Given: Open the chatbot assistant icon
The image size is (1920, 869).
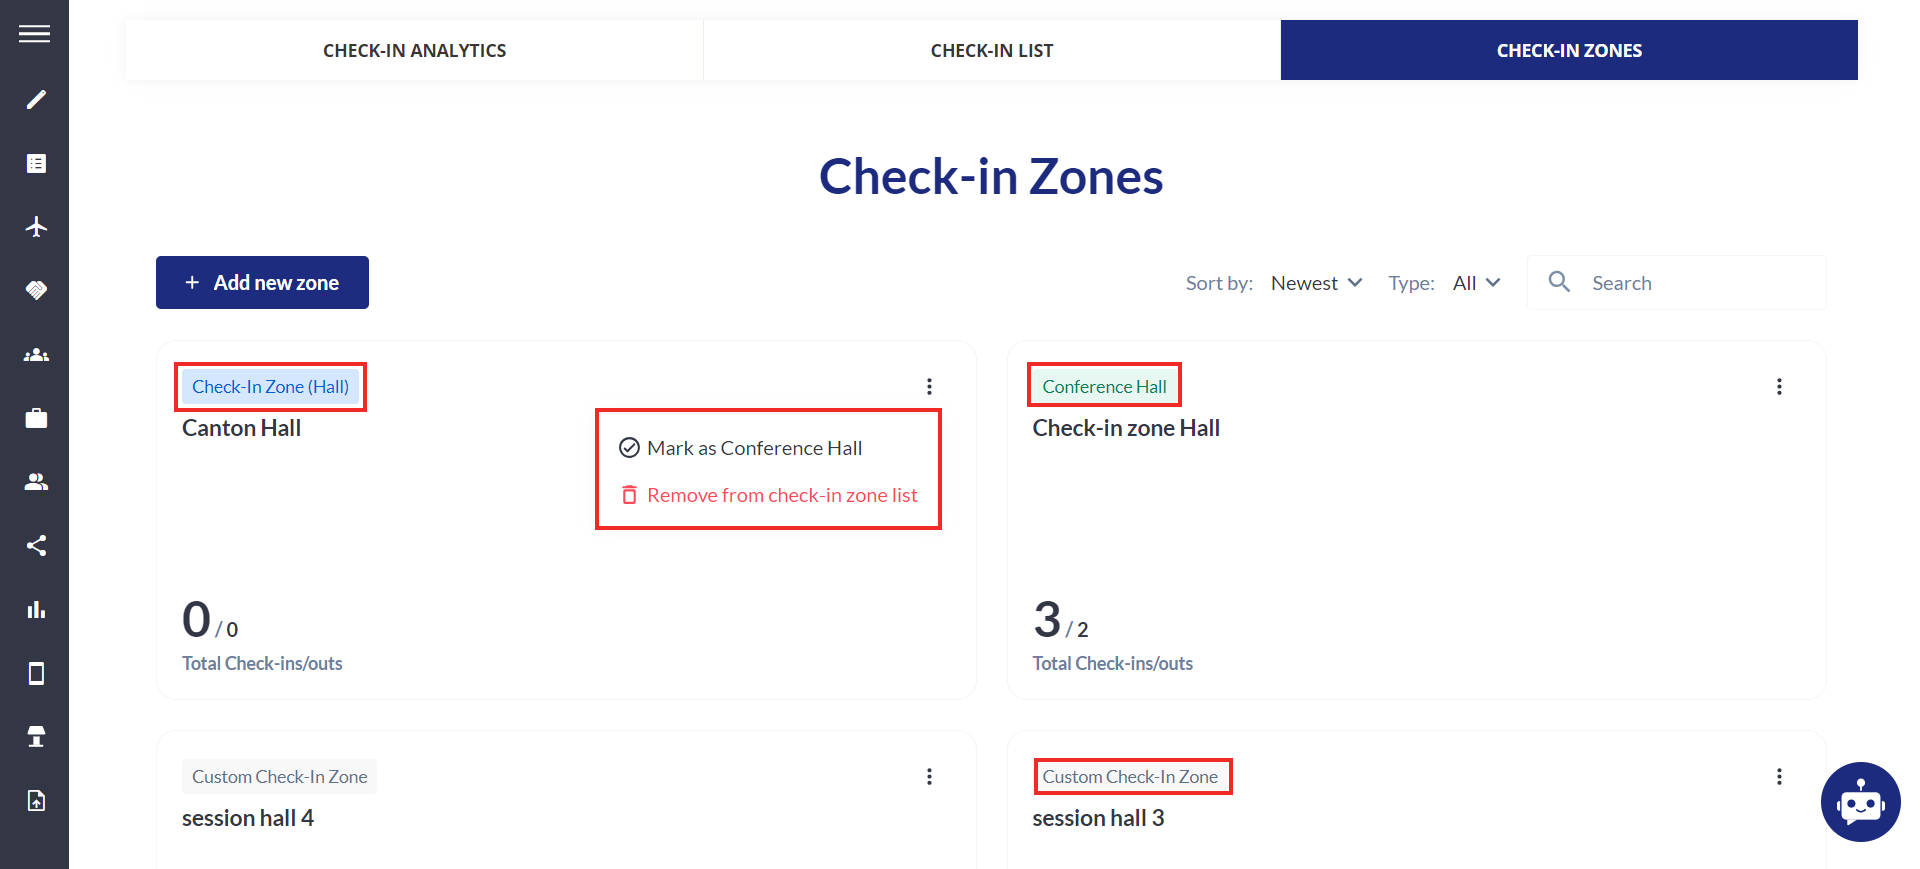Looking at the screenshot, I should tap(1860, 802).
